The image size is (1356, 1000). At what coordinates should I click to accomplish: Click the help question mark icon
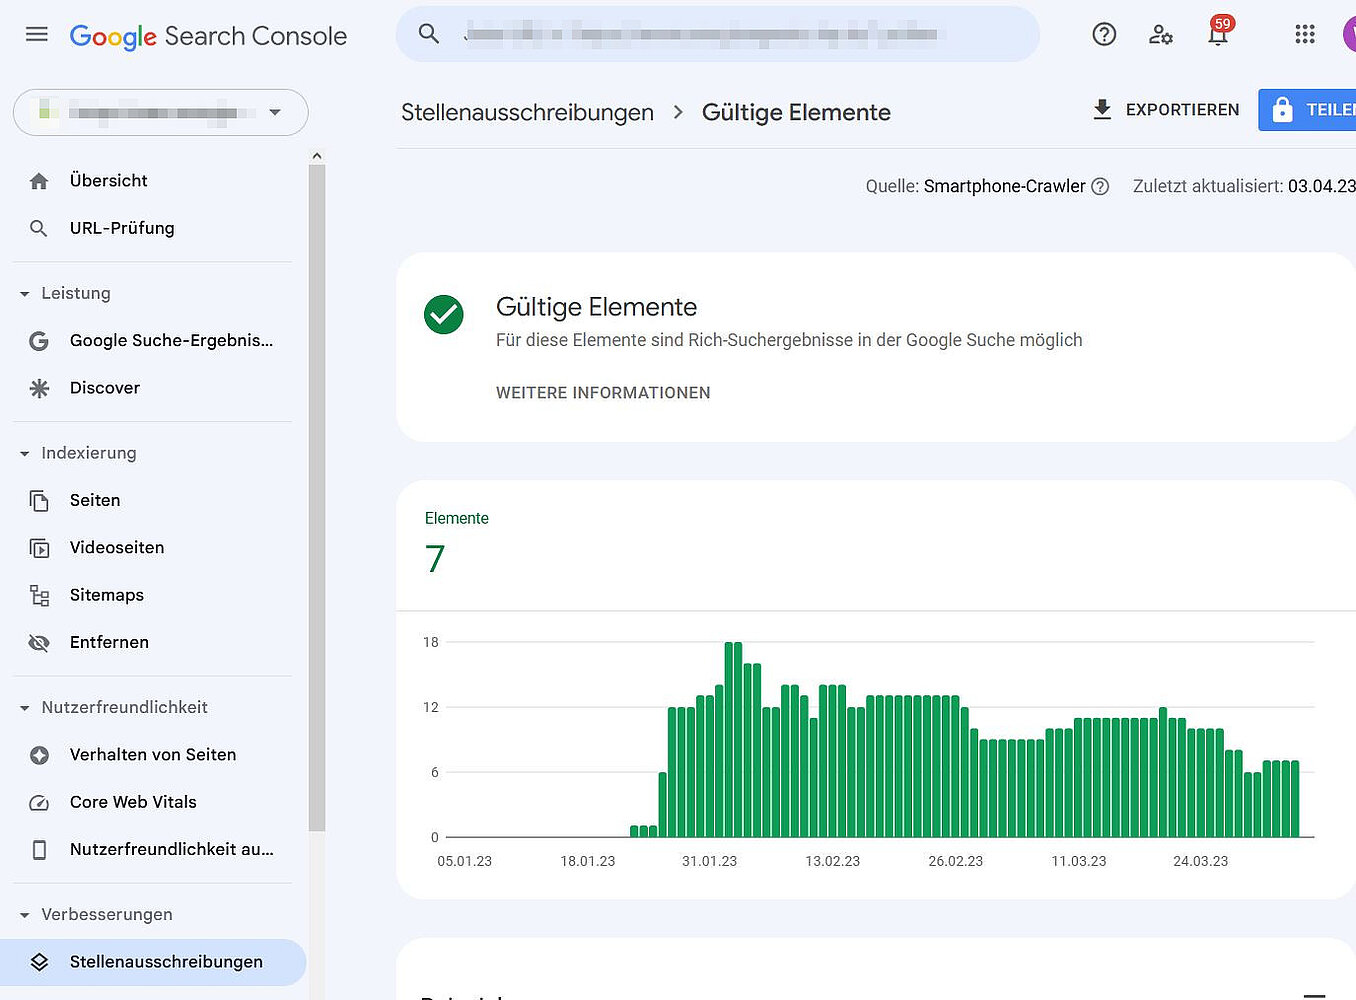[1104, 35]
